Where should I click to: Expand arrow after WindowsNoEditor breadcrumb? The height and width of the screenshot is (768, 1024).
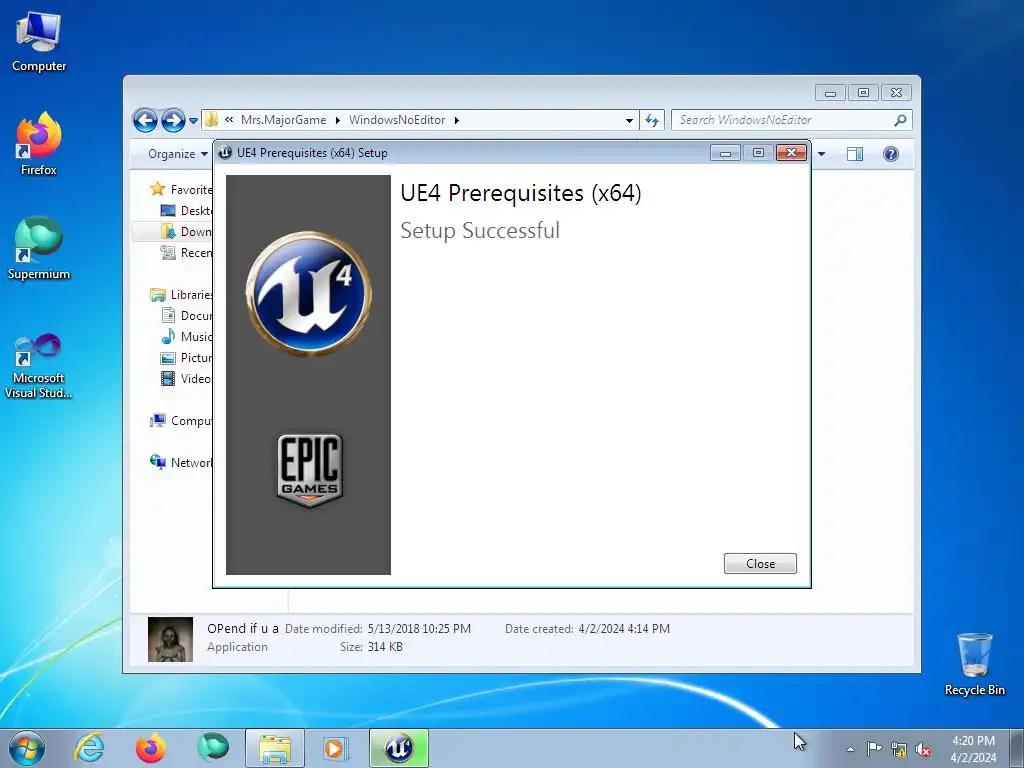coord(456,120)
